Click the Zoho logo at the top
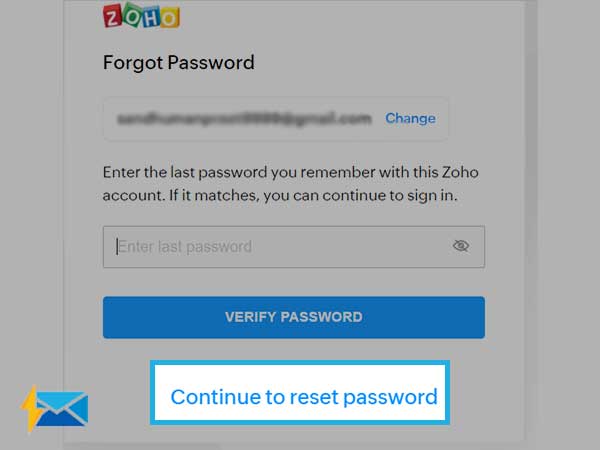This screenshot has height=450, width=600. 141,16
